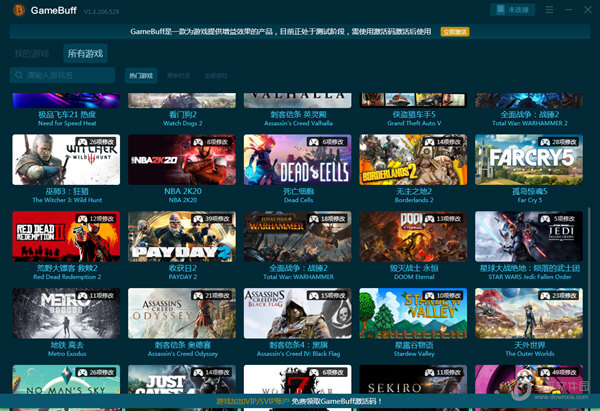Click the gamepad badge on Sekiro
This screenshot has height=411, width=600.
[443, 372]
